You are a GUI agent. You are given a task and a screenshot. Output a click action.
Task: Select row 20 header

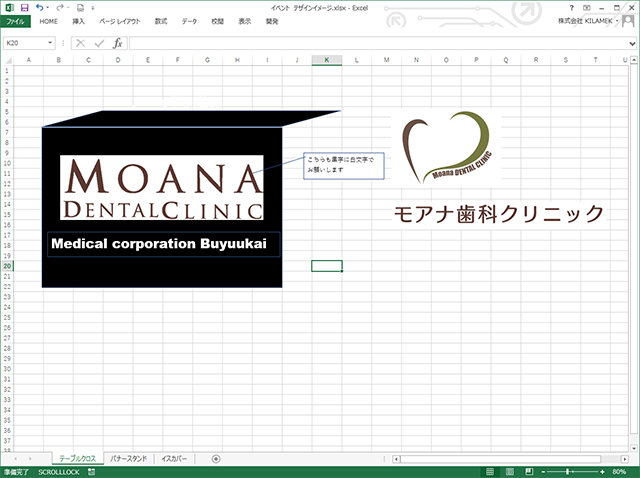pos(7,266)
